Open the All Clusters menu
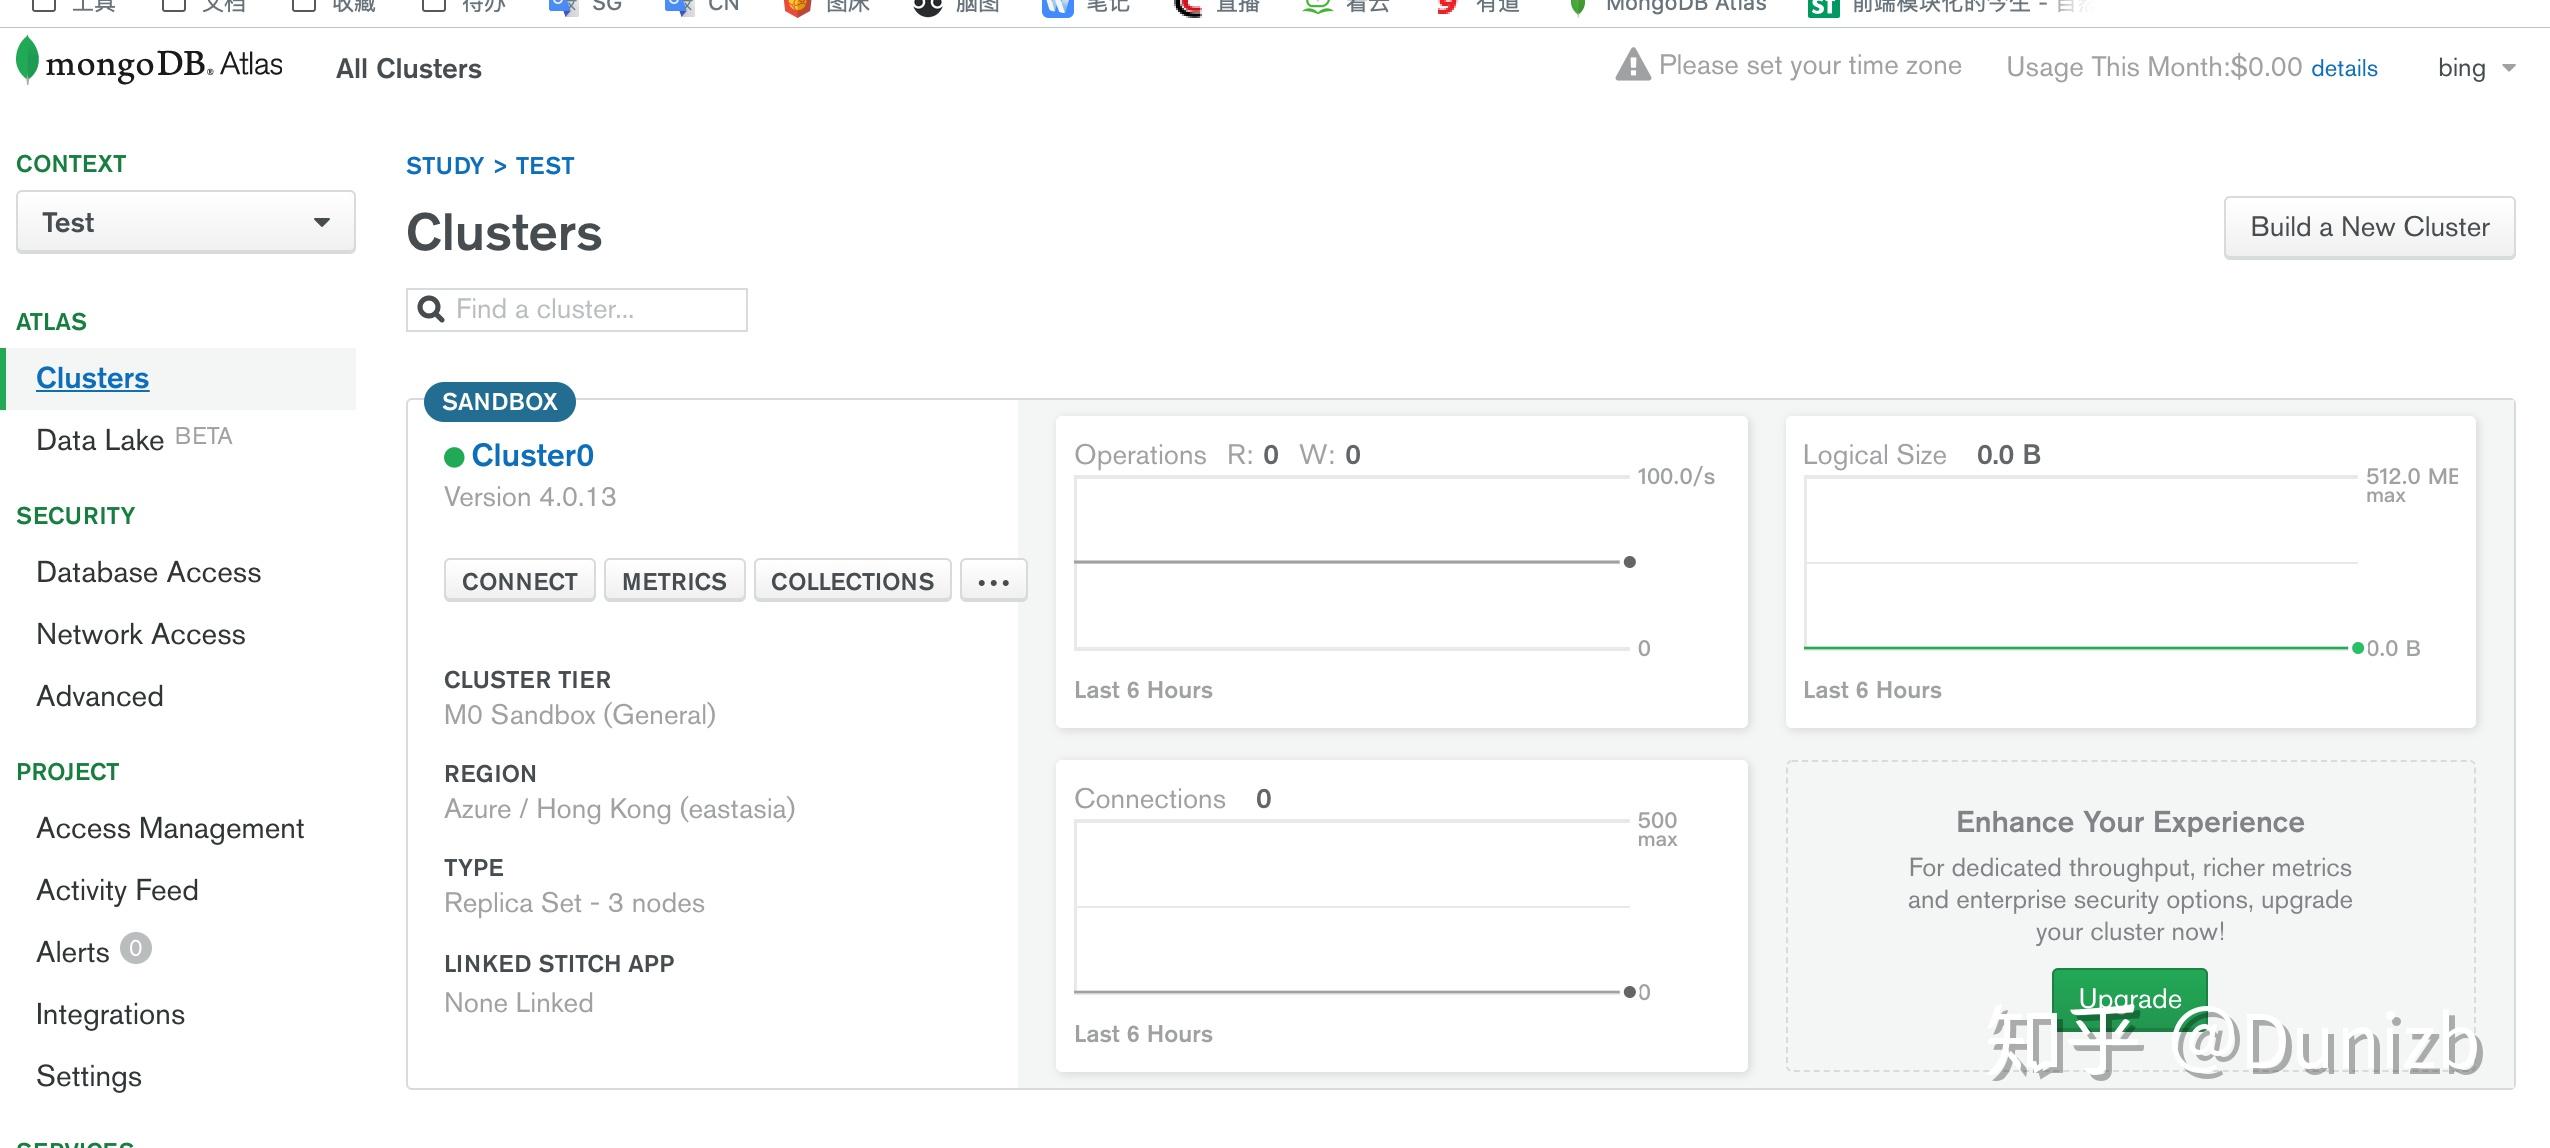The width and height of the screenshot is (2550, 1148). (x=408, y=68)
